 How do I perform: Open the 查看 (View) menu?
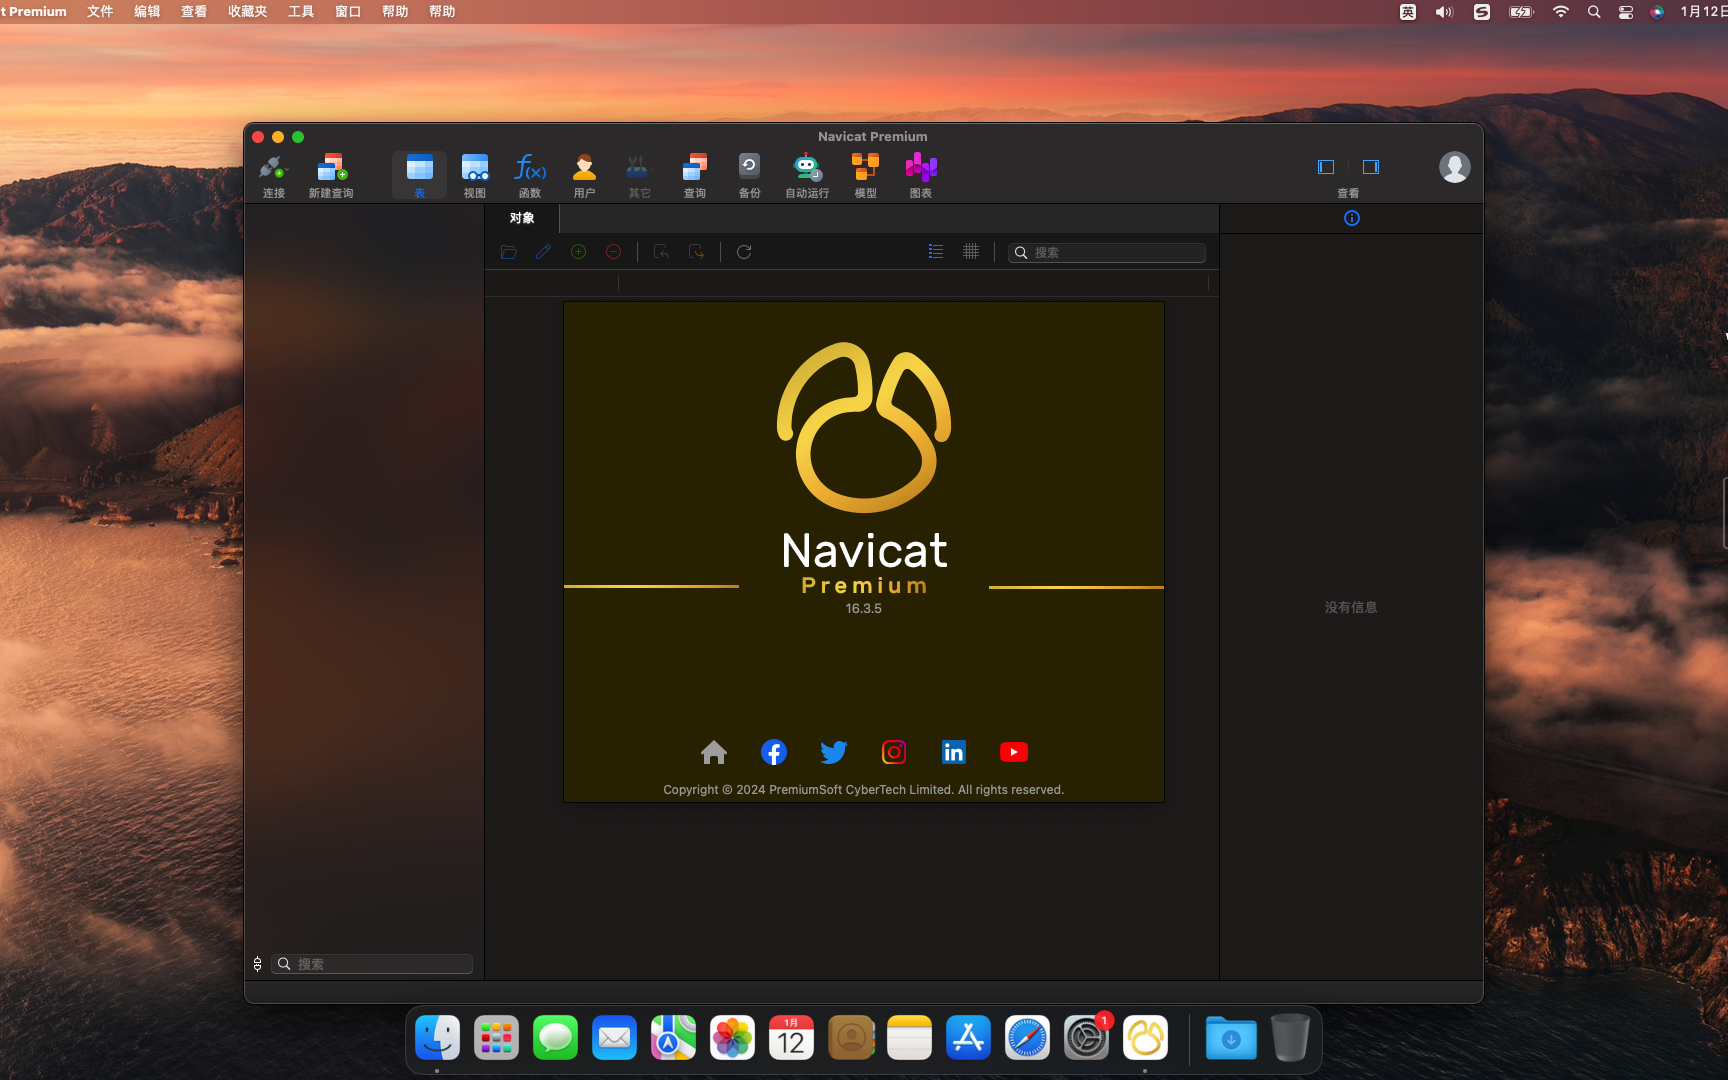[x=194, y=12]
